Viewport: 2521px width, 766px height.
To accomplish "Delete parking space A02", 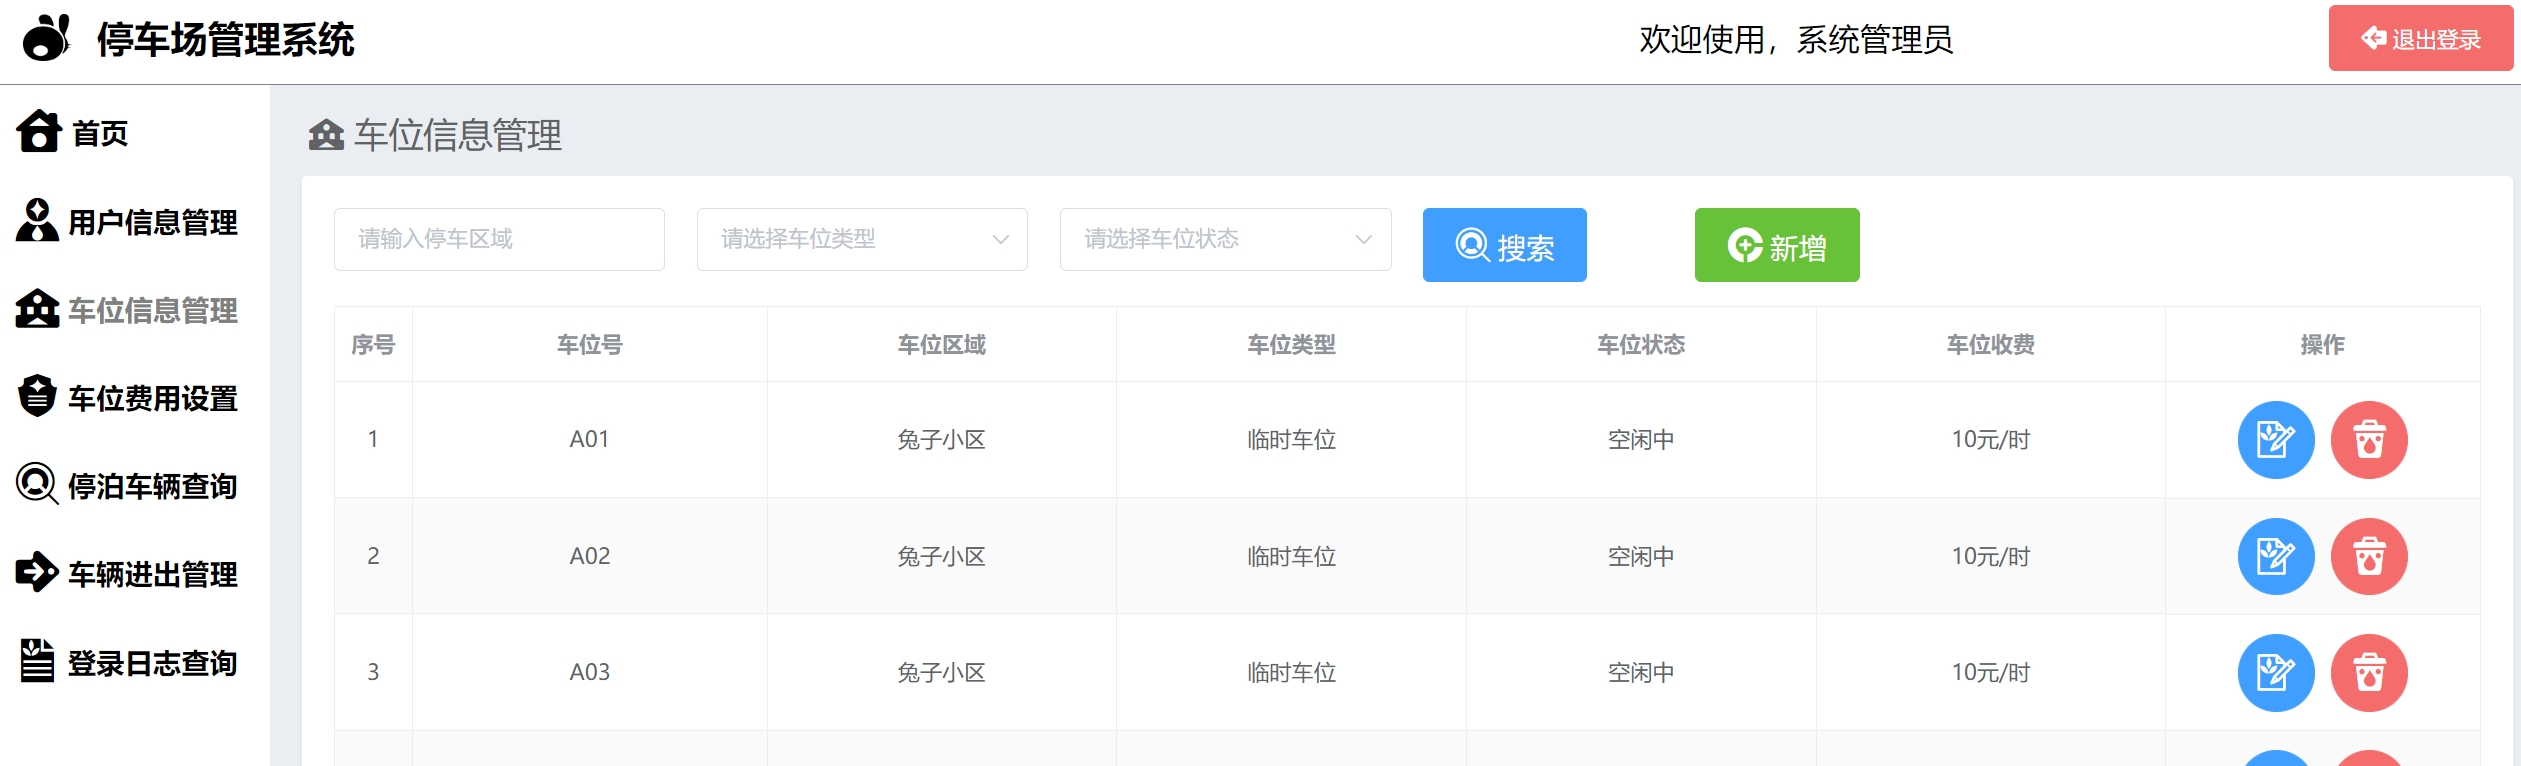I will pyautogui.click(x=2369, y=557).
